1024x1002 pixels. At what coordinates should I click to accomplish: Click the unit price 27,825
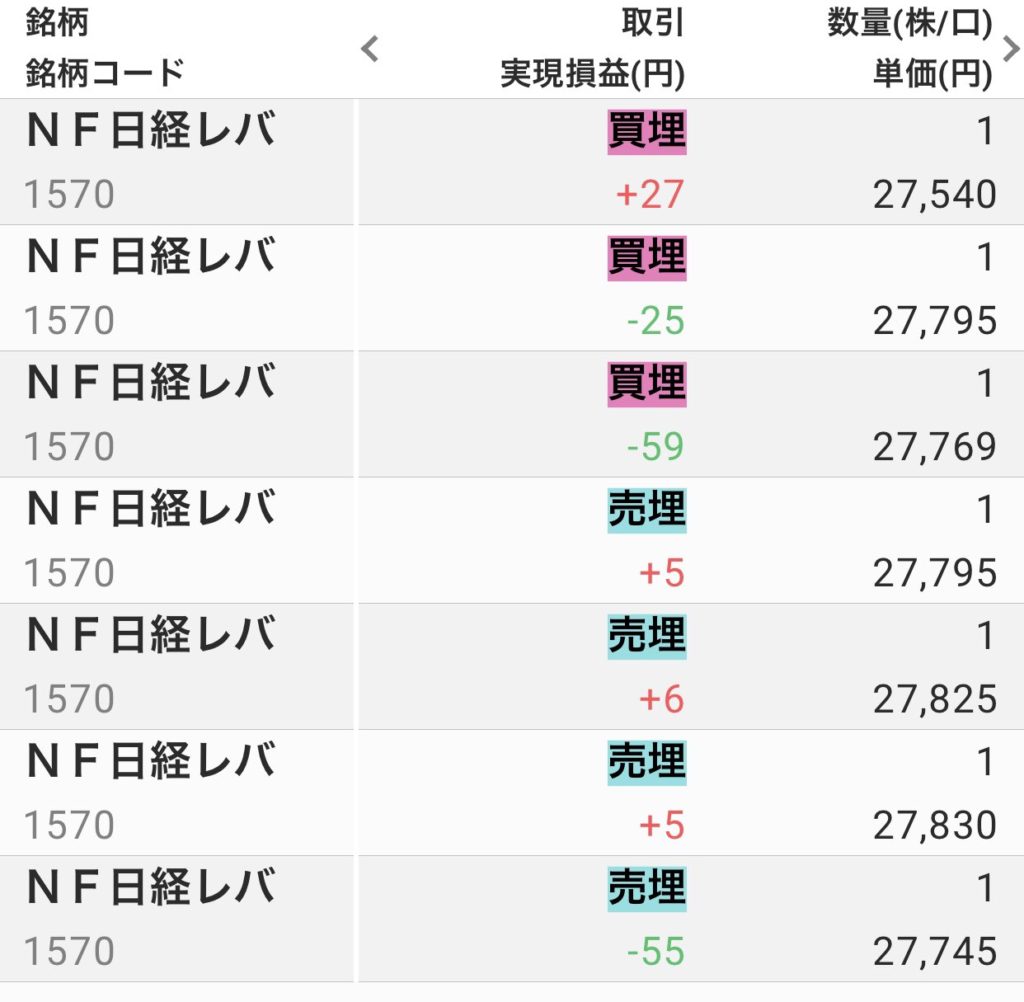(x=935, y=699)
